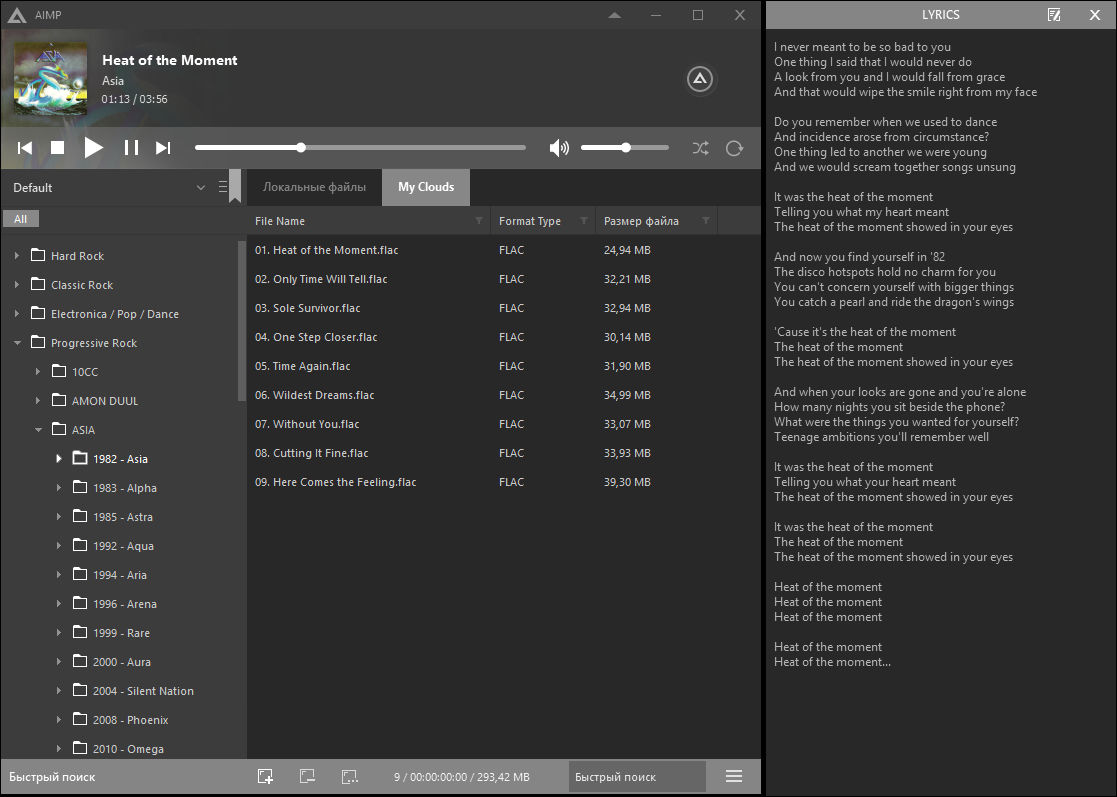The image size is (1117, 797).
Task: Click the All filter button
Action: (20, 219)
